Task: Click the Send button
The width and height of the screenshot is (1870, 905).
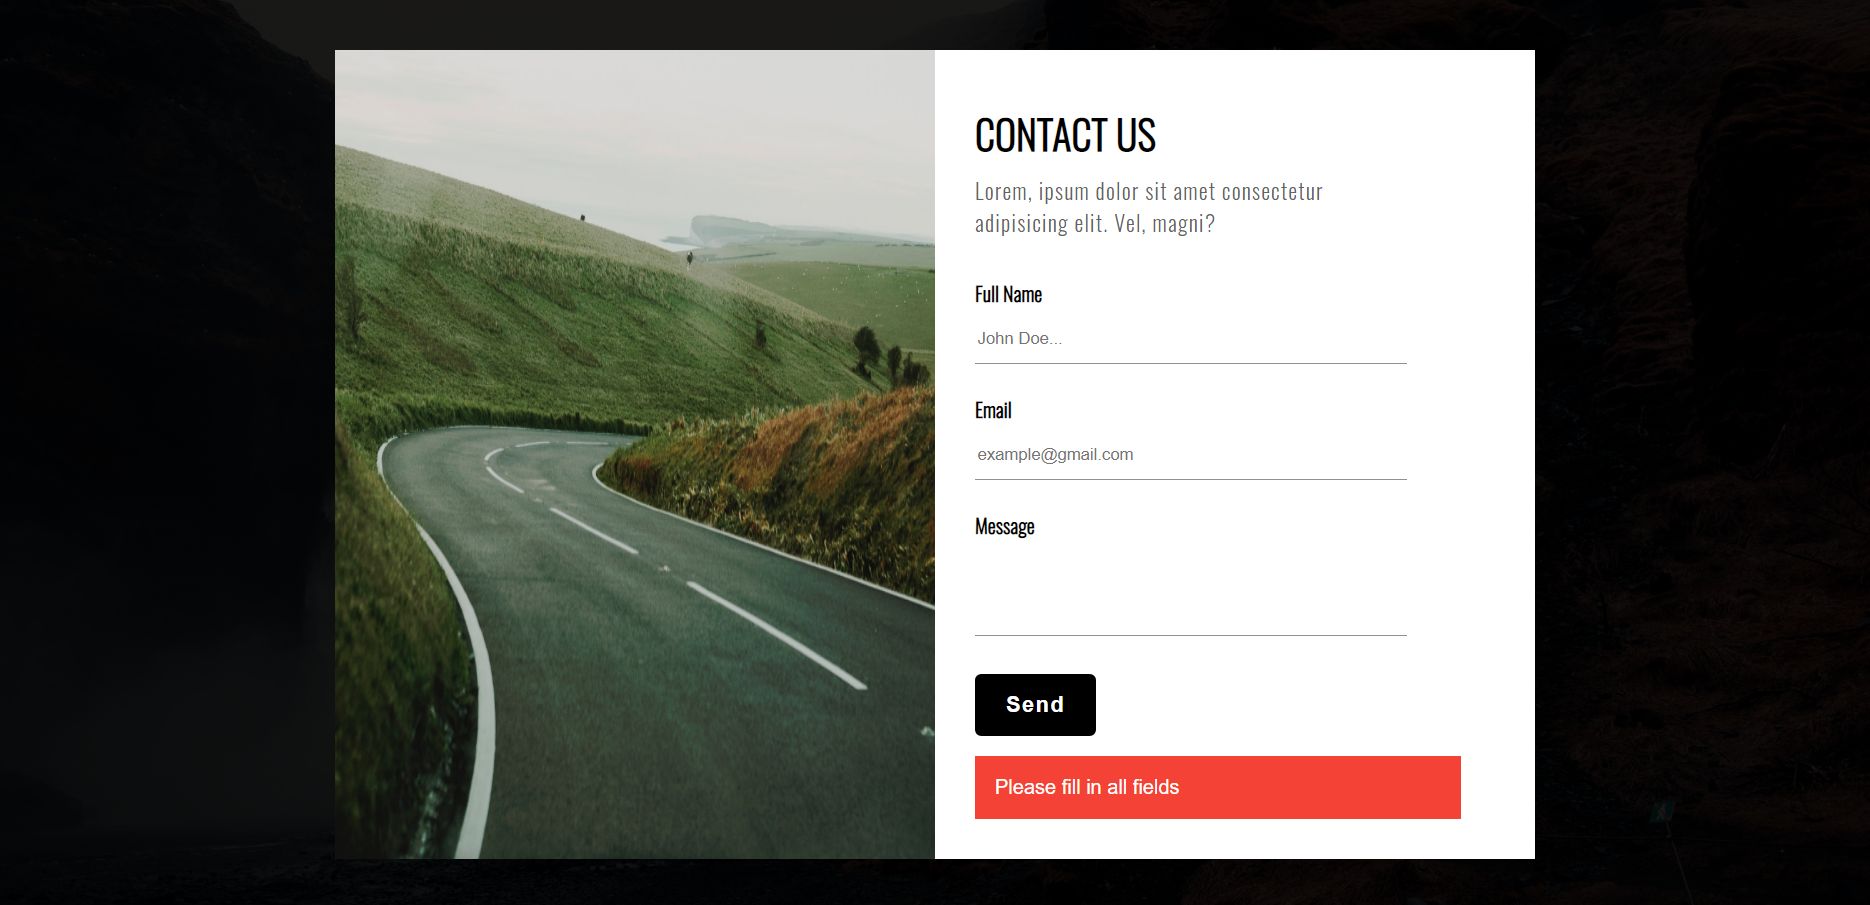Action: (x=1035, y=705)
